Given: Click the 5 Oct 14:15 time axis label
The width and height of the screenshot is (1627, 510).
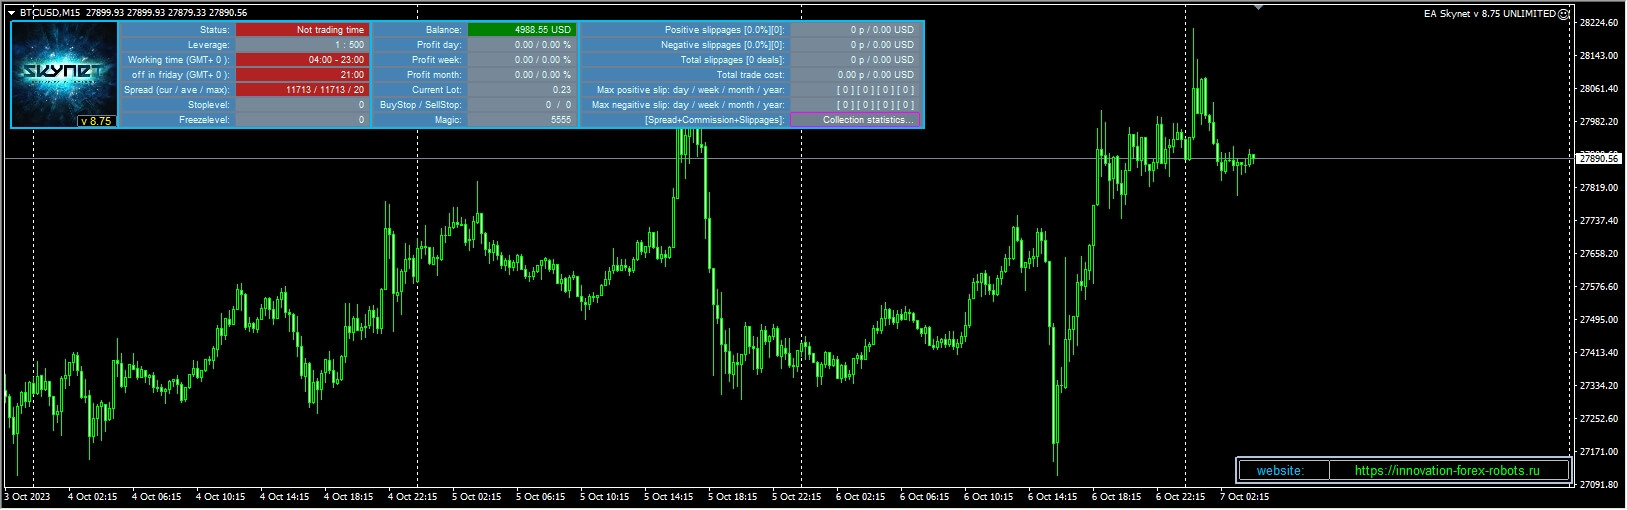Looking at the screenshot, I should click(668, 497).
